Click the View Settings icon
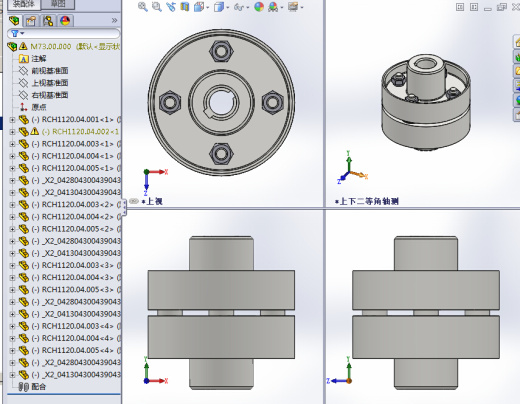Viewport: 520px width, 404px height. coord(293,7)
